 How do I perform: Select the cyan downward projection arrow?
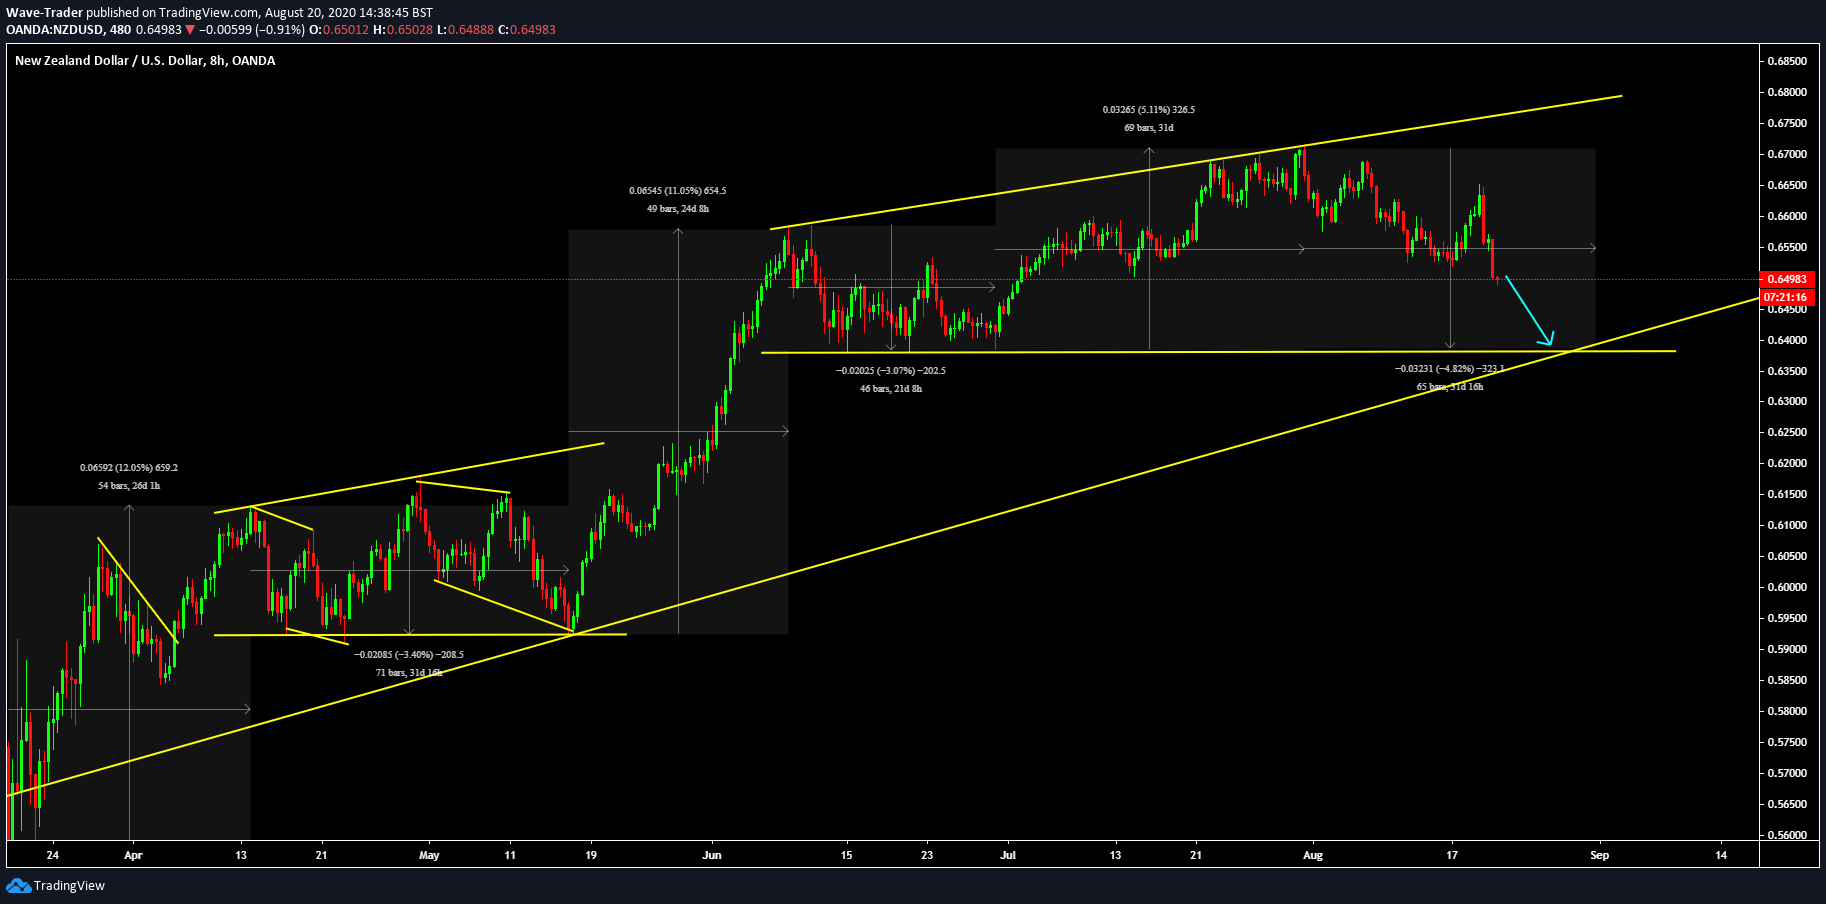(x=1529, y=311)
